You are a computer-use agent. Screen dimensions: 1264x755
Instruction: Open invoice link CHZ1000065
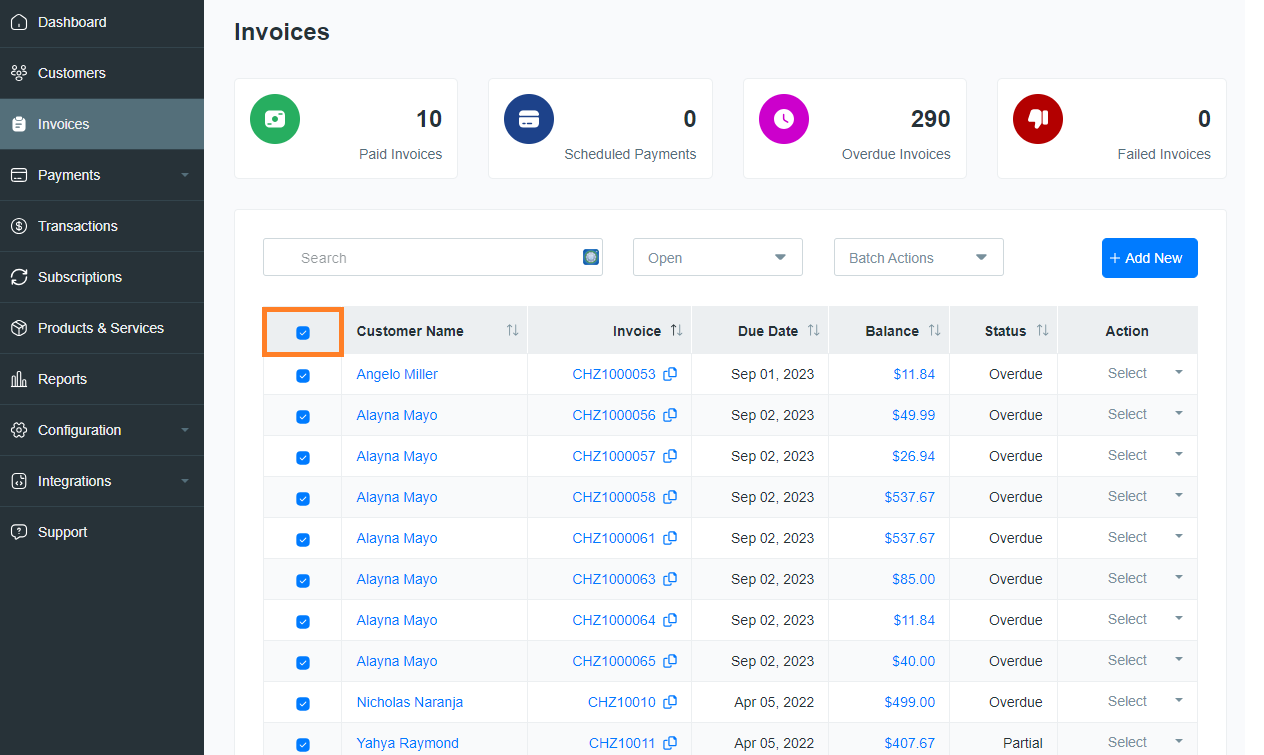coord(614,661)
